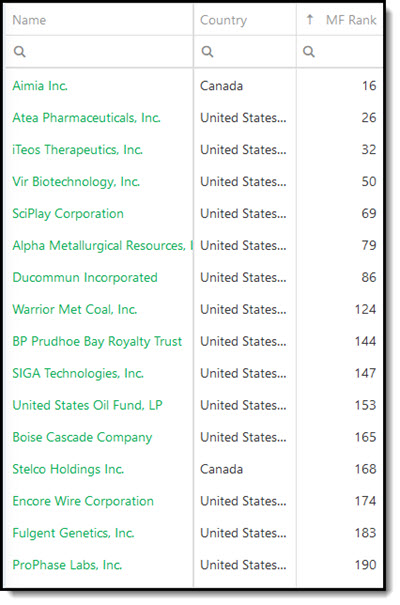Image resolution: width=400 pixels, height=605 pixels.
Task: Open the Stelco Holdings Inc. link
Action: click(68, 469)
